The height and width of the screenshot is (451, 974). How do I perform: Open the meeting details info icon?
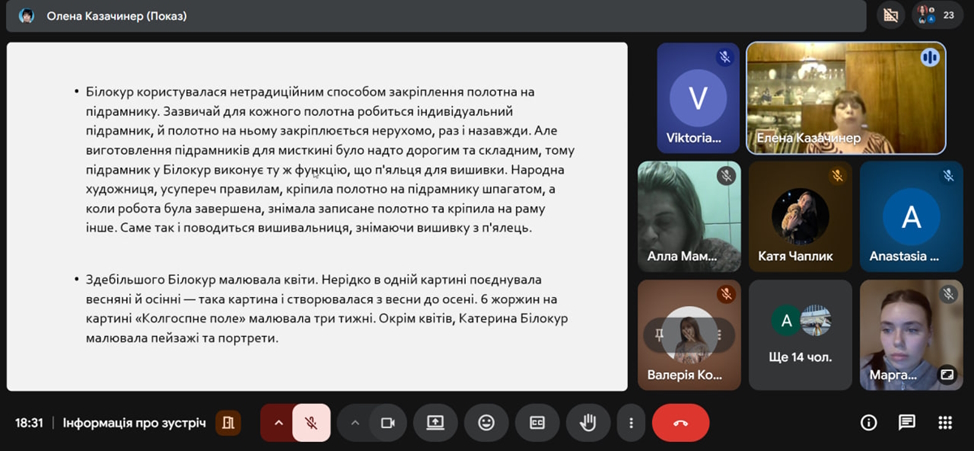pyautogui.click(x=868, y=423)
